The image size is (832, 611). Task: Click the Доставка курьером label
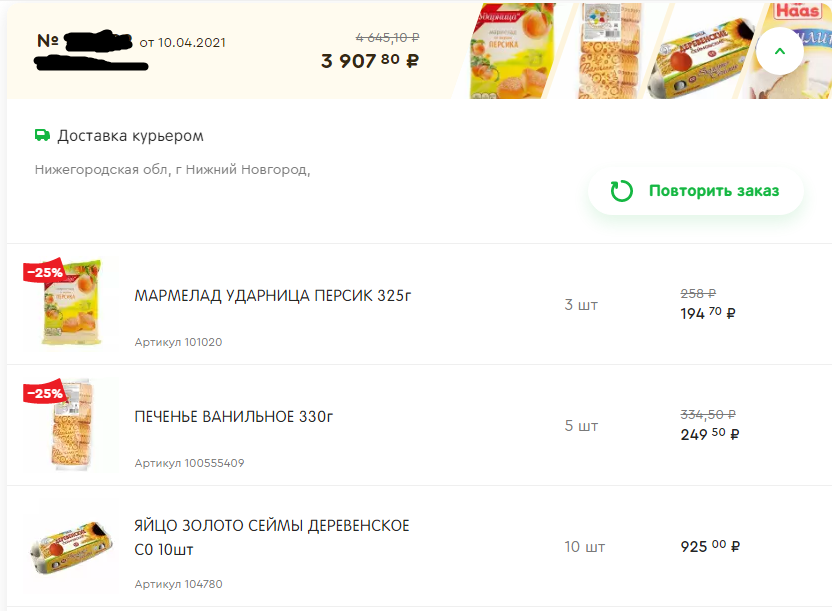131,136
